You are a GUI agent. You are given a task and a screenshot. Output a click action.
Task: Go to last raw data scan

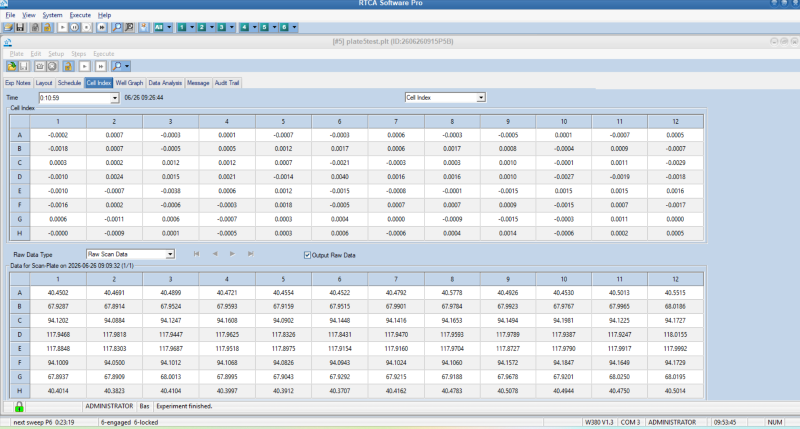point(251,254)
